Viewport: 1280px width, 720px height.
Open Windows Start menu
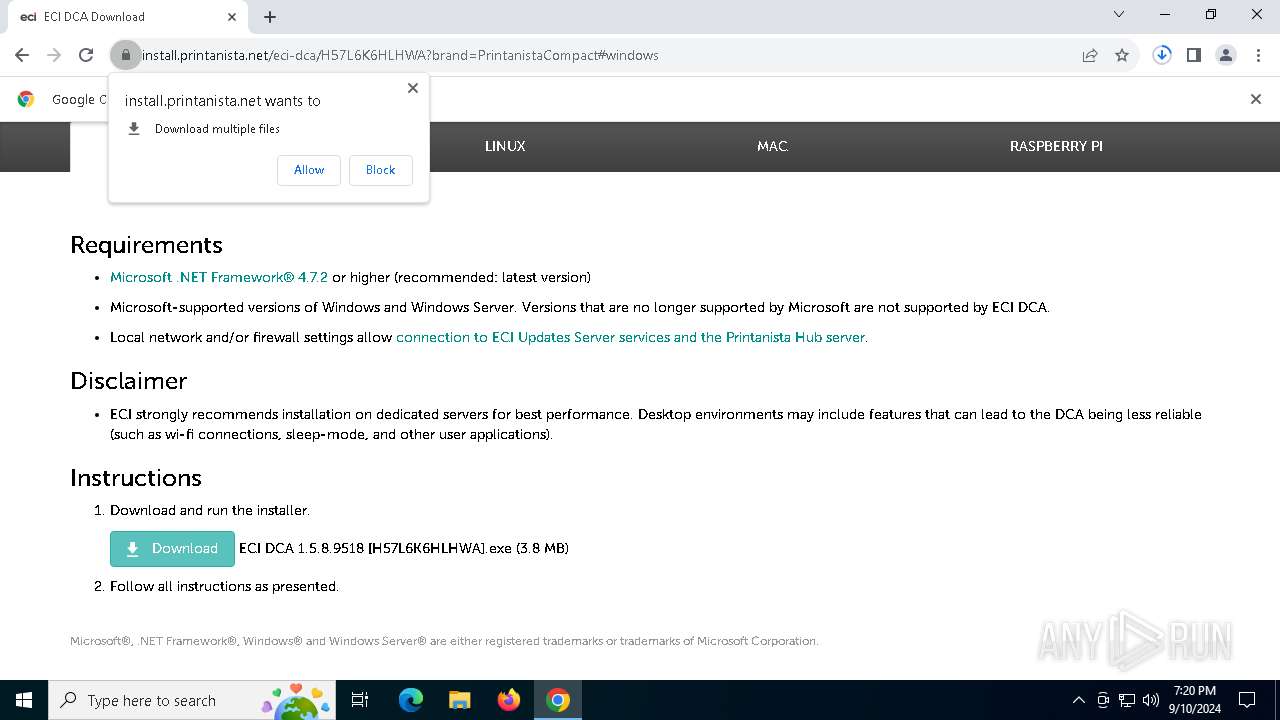[24, 700]
